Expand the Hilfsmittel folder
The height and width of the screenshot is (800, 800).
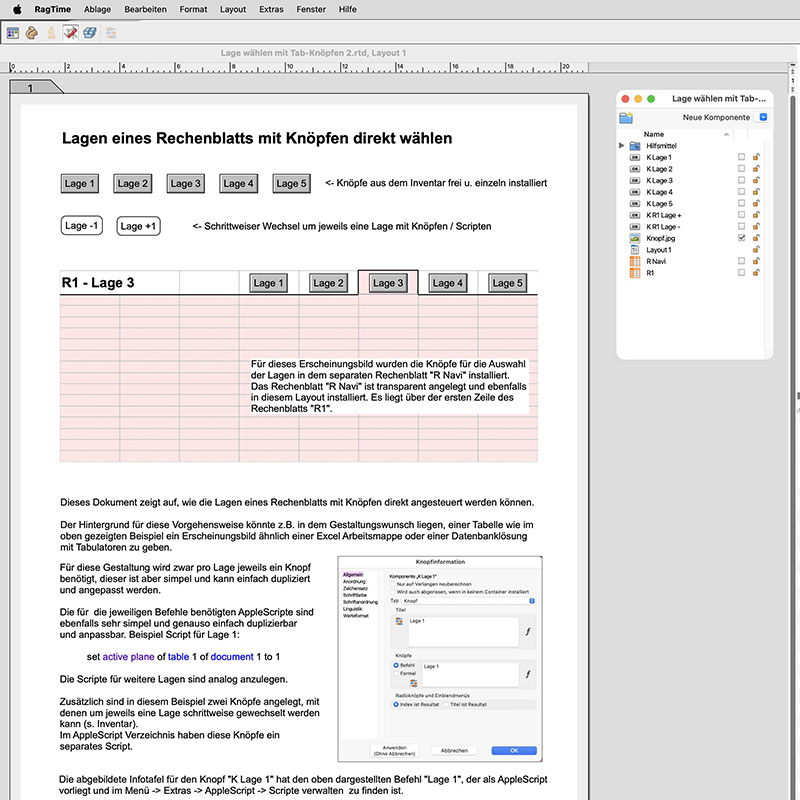pyautogui.click(x=621, y=145)
